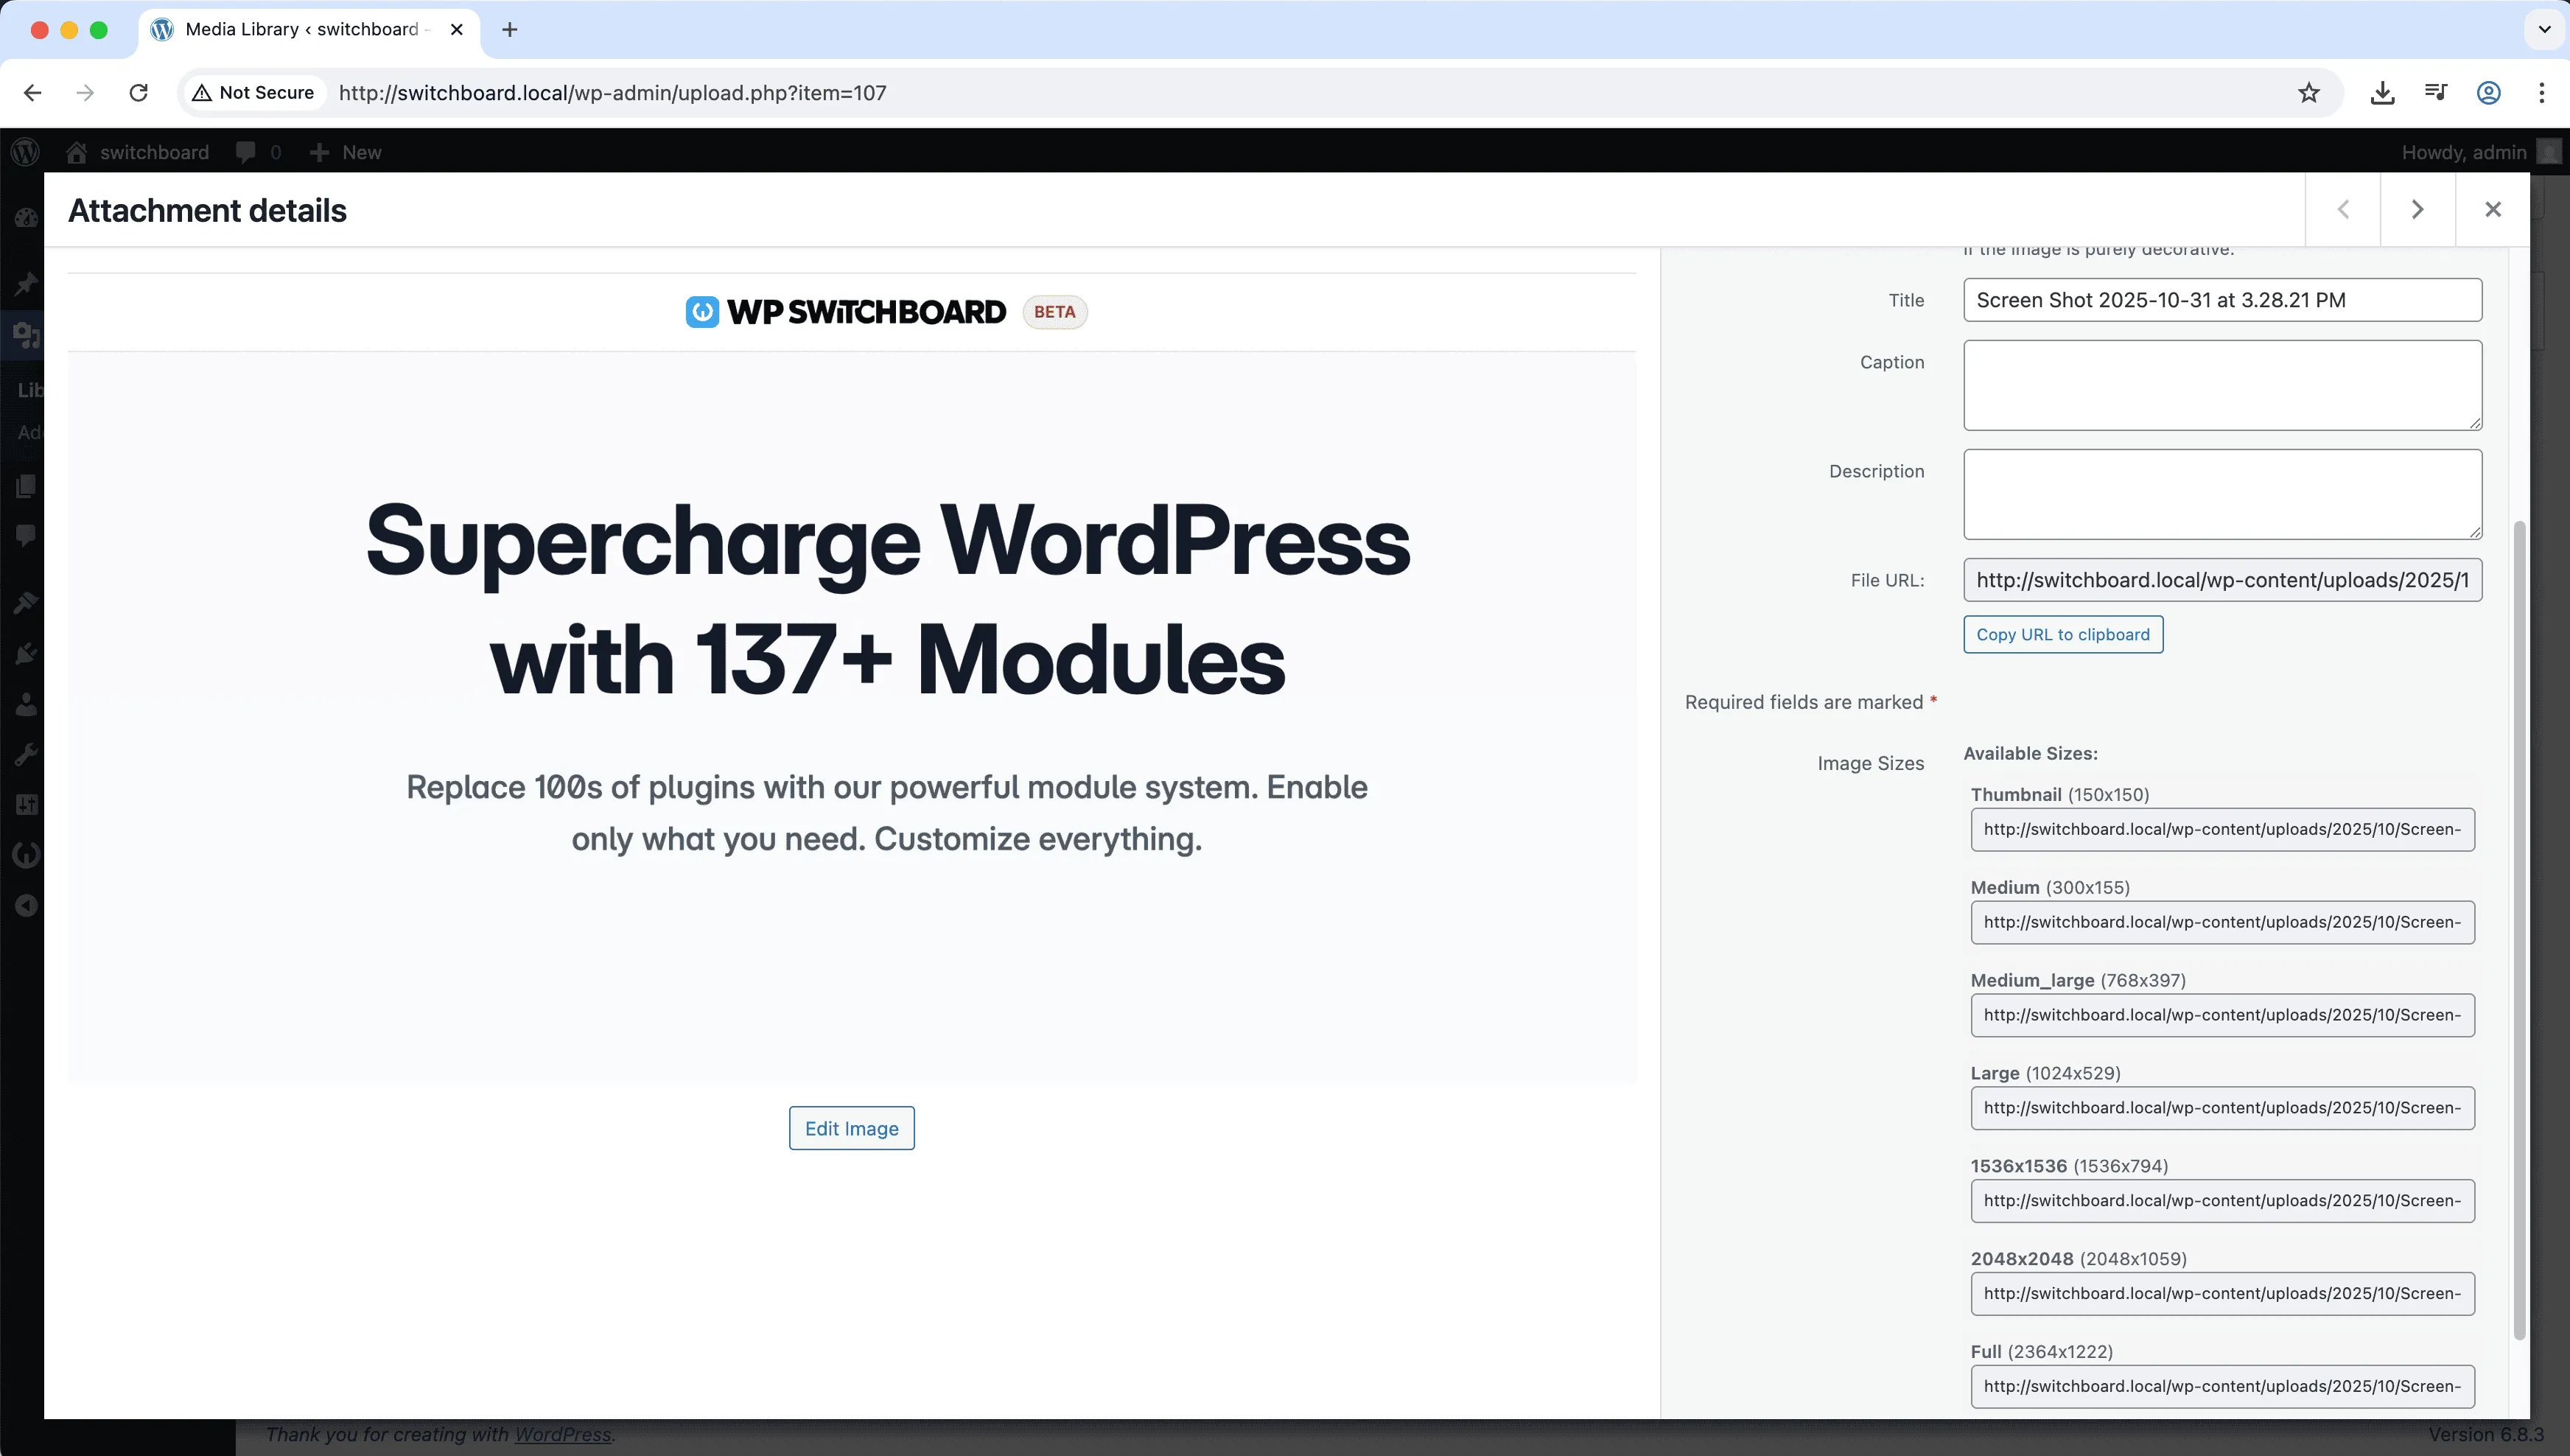Image resolution: width=2570 pixels, height=1456 pixels.
Task: View previous attachment with left arrow
Action: tap(2343, 210)
